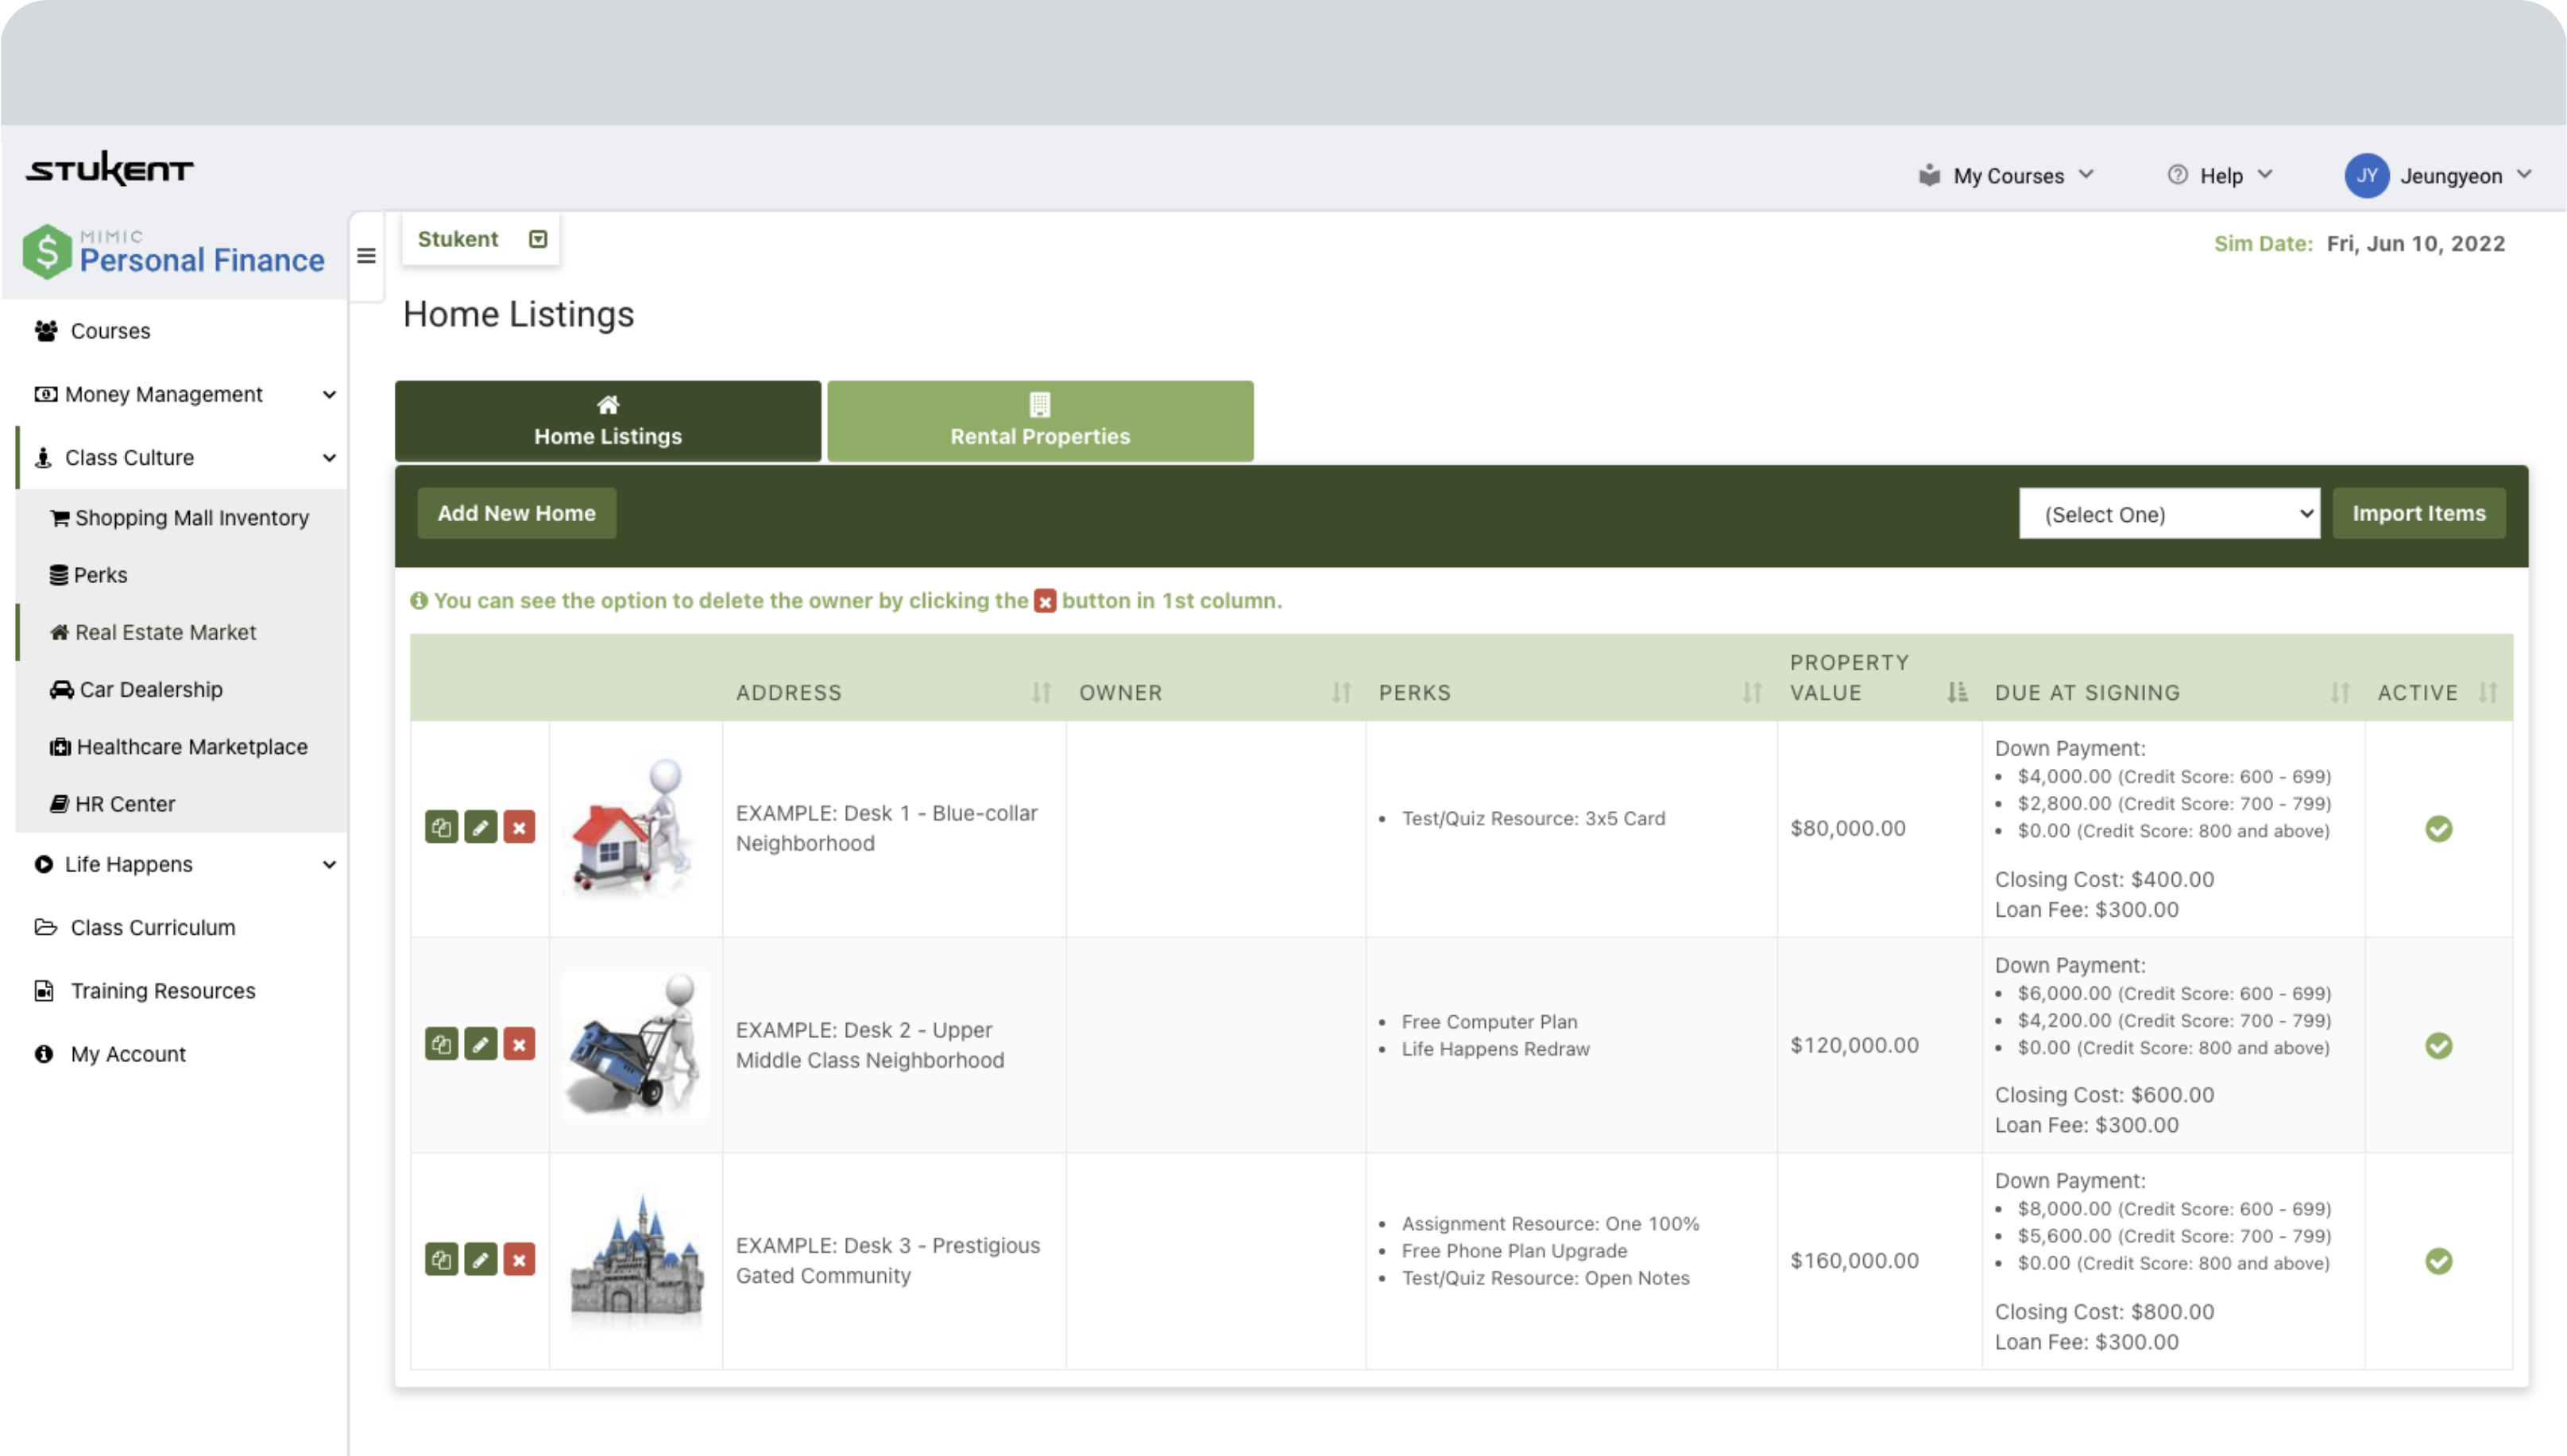Click the Add New Home button
Image resolution: width=2567 pixels, height=1456 pixels.
(516, 513)
